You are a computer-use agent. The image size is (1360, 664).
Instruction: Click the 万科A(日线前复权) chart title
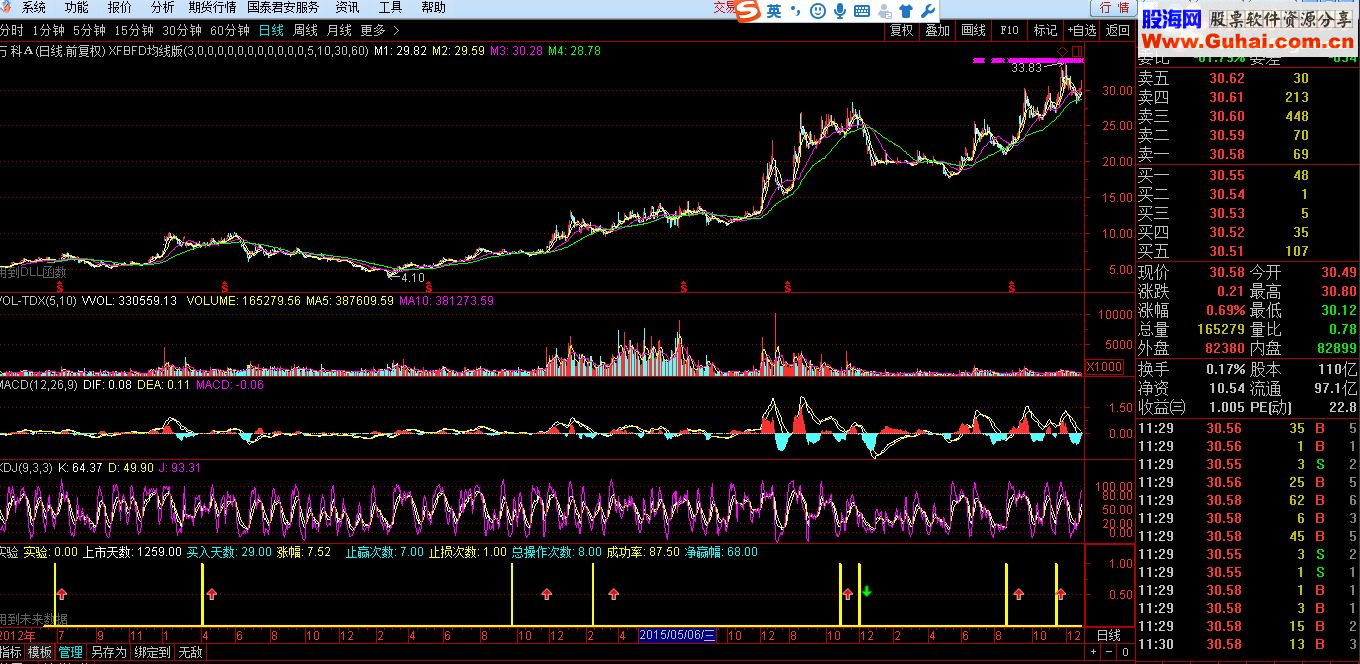point(53,50)
